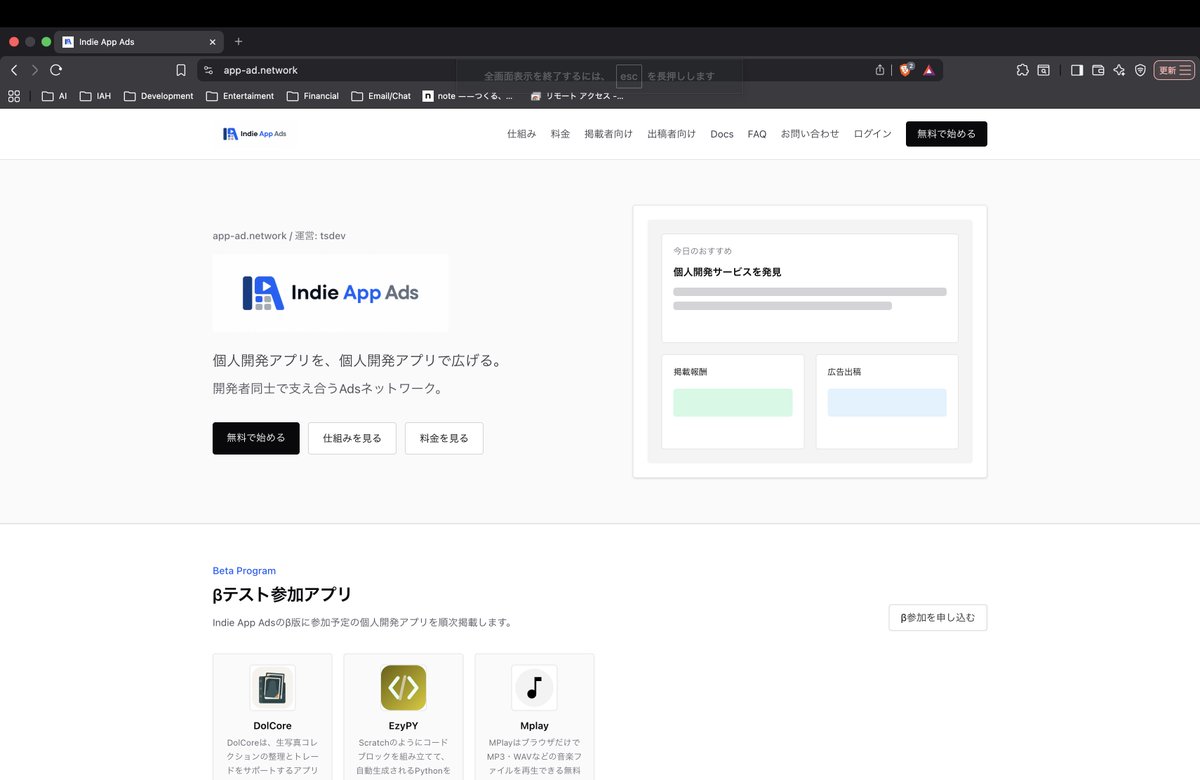Open the Entertaiment bookmarks folder
Screen dimensions: 1200x780
[240, 96]
